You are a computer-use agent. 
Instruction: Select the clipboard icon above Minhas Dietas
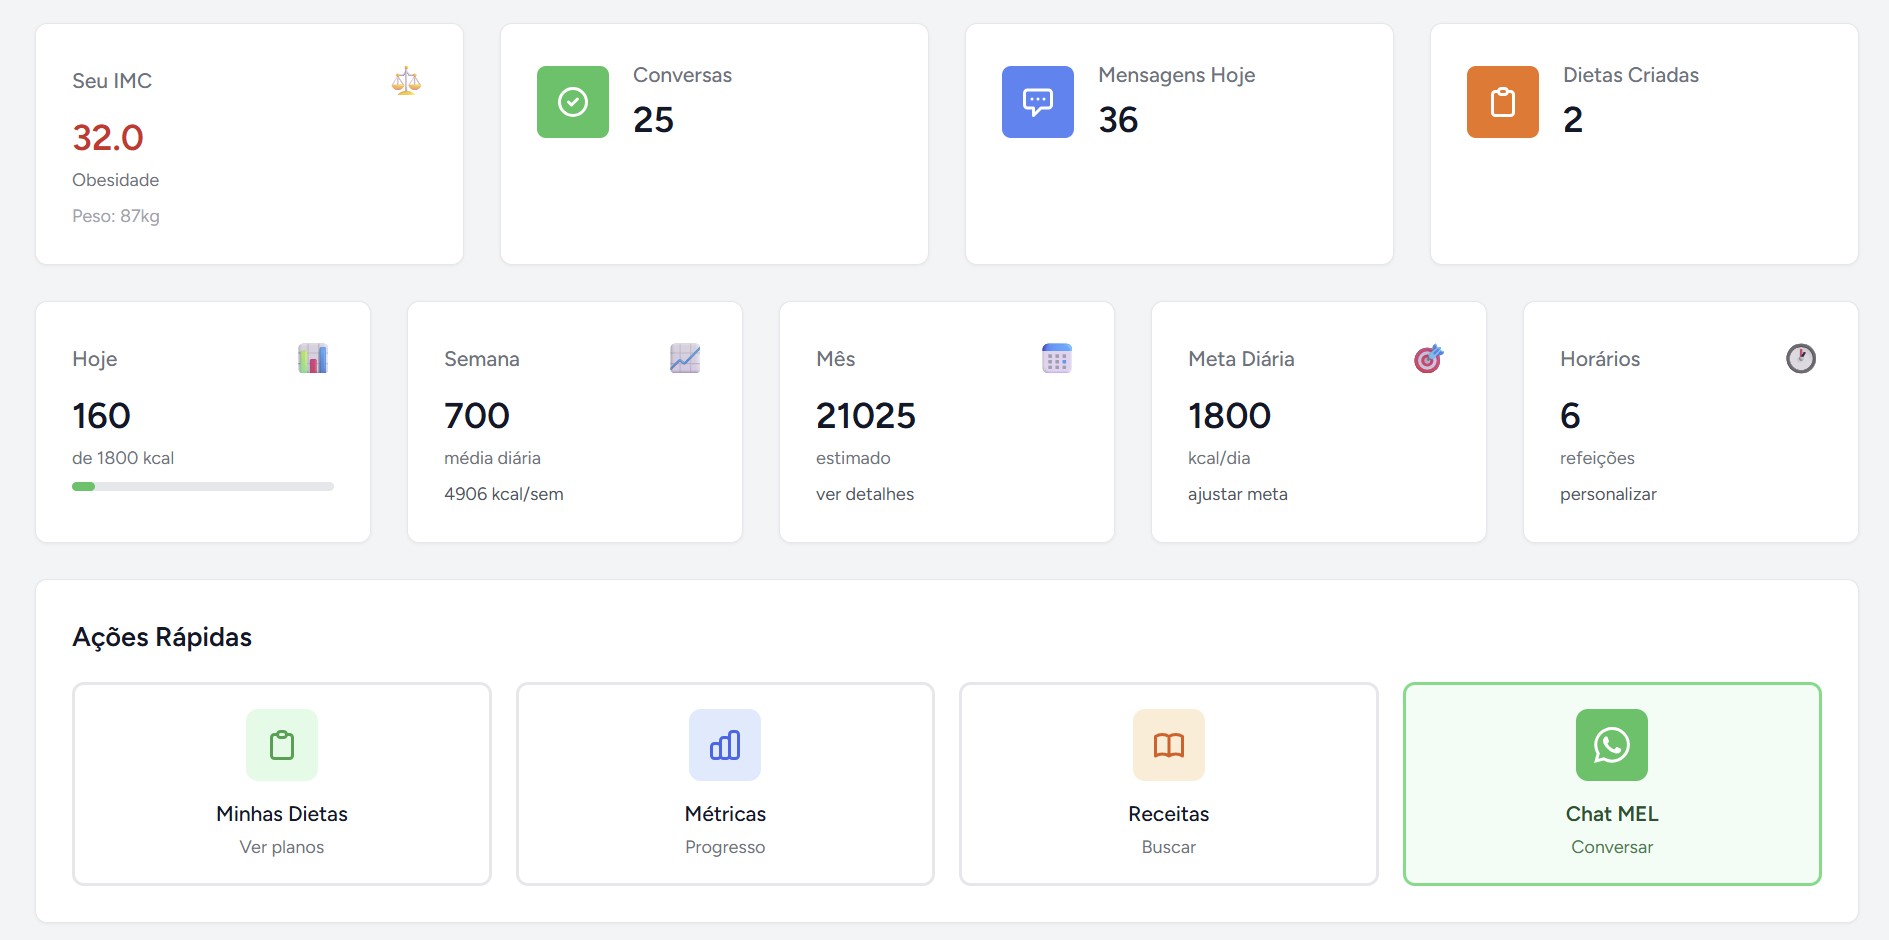click(281, 745)
